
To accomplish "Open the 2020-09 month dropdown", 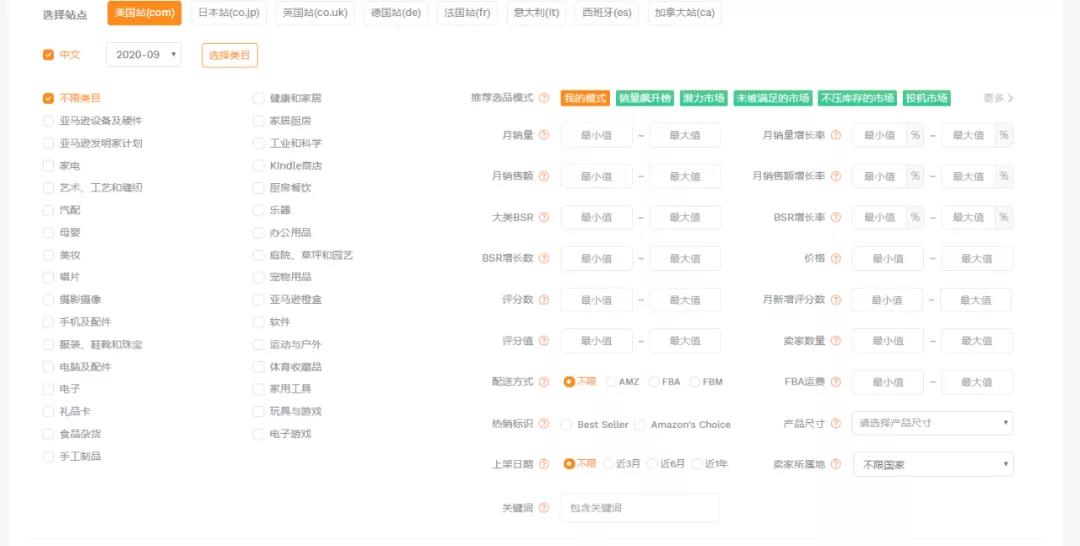I will [x=144, y=55].
